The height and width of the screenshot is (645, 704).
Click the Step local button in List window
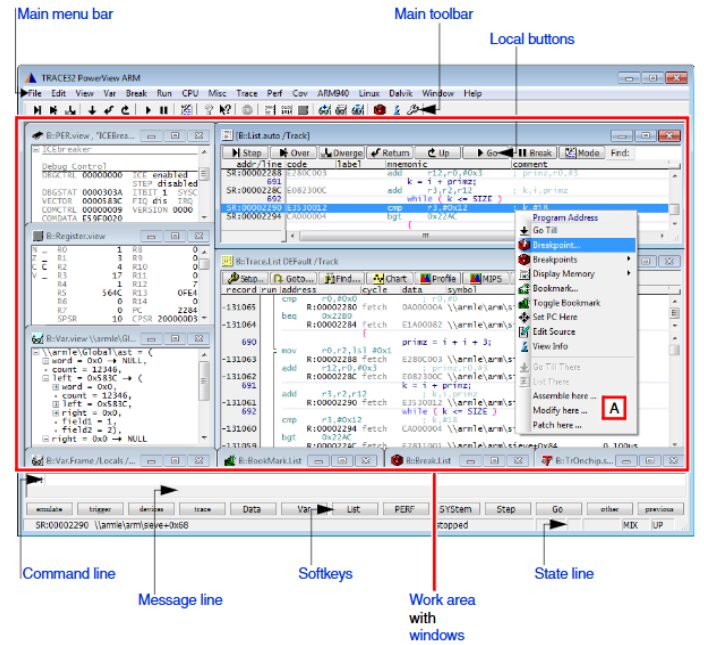point(246,153)
